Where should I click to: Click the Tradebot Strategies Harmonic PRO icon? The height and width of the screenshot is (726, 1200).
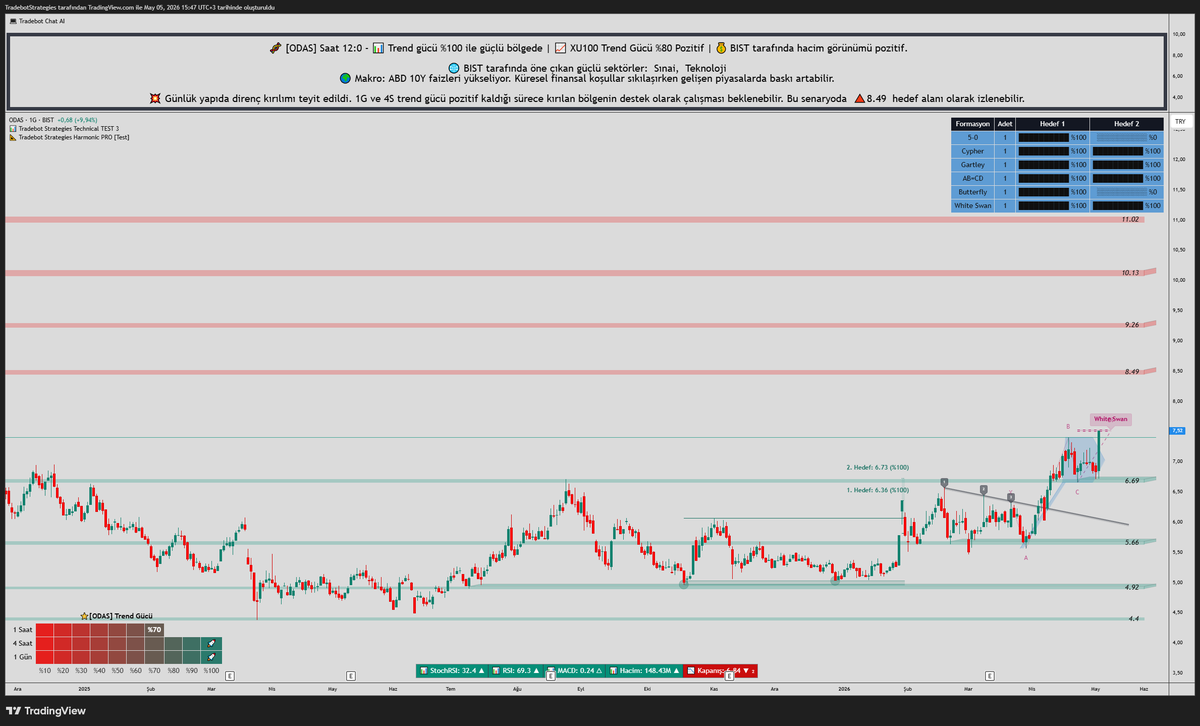point(11,137)
